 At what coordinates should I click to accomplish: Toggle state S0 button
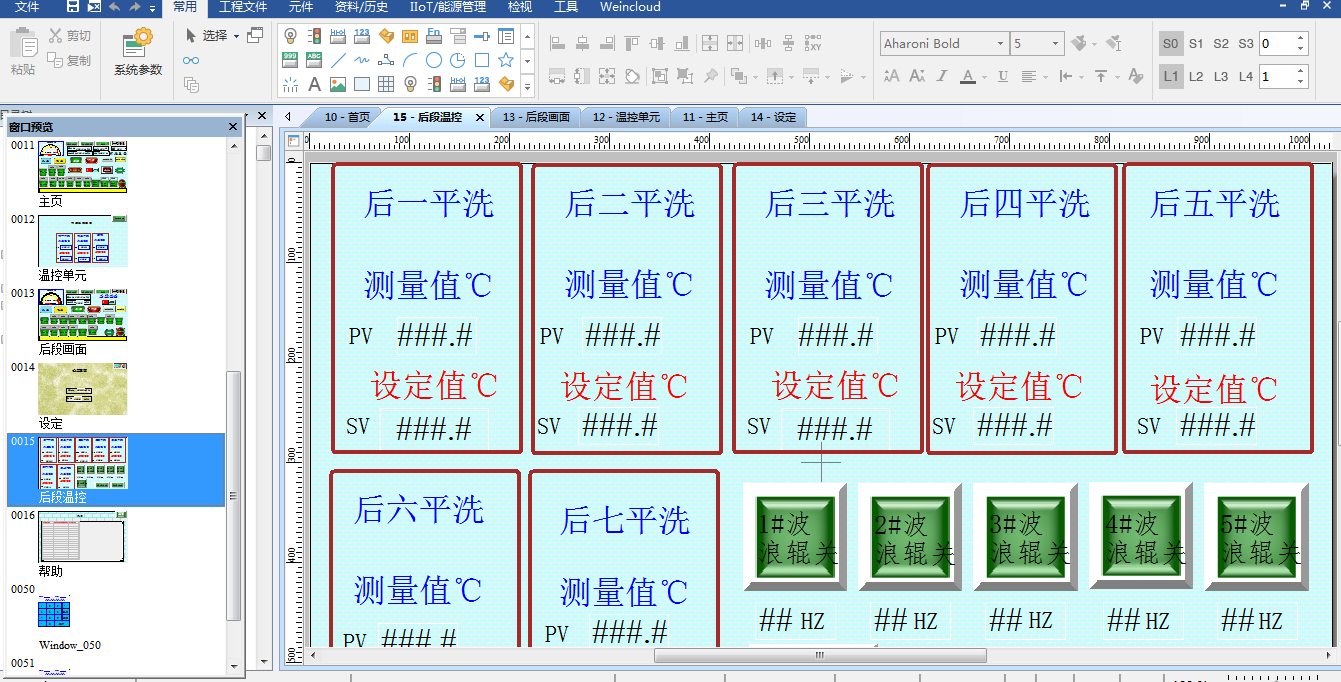pos(1171,44)
